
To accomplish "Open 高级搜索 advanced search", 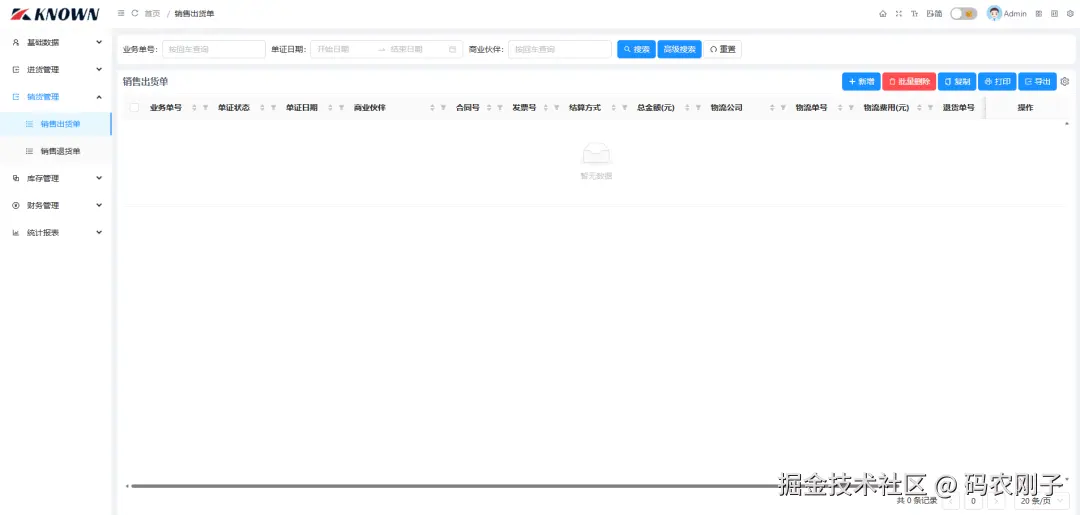I will (x=679, y=50).
